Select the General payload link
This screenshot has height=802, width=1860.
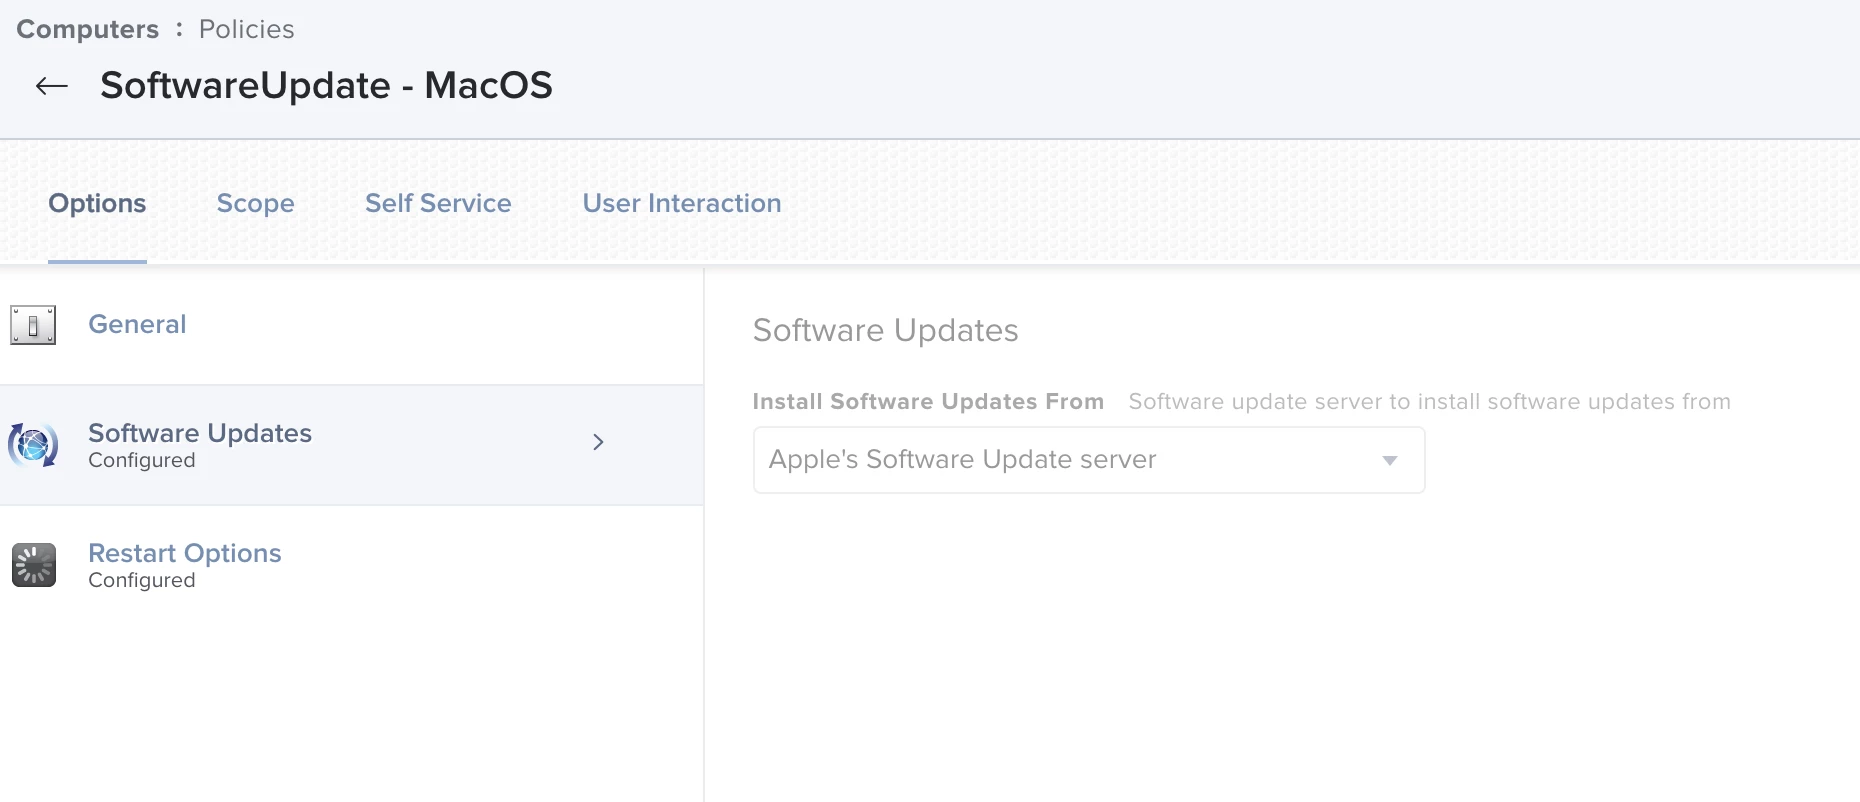tap(137, 324)
